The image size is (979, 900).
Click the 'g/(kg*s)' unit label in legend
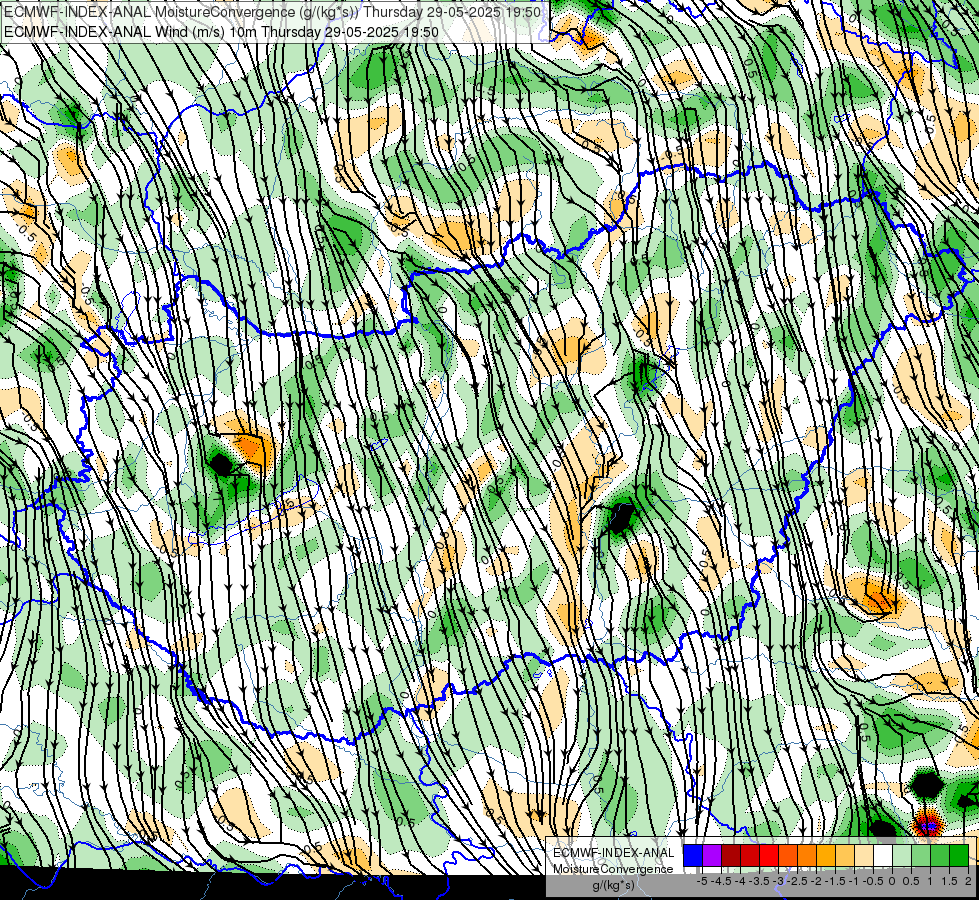[x=613, y=886]
